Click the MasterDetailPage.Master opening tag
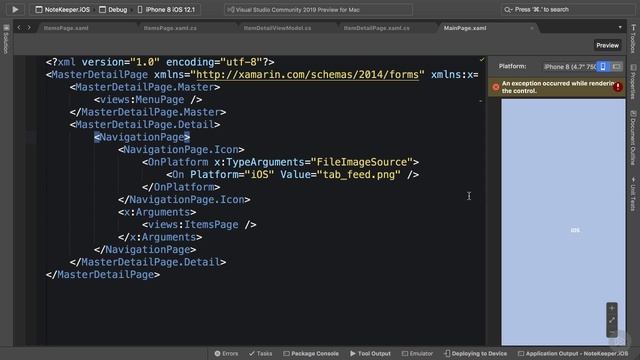 (145, 87)
